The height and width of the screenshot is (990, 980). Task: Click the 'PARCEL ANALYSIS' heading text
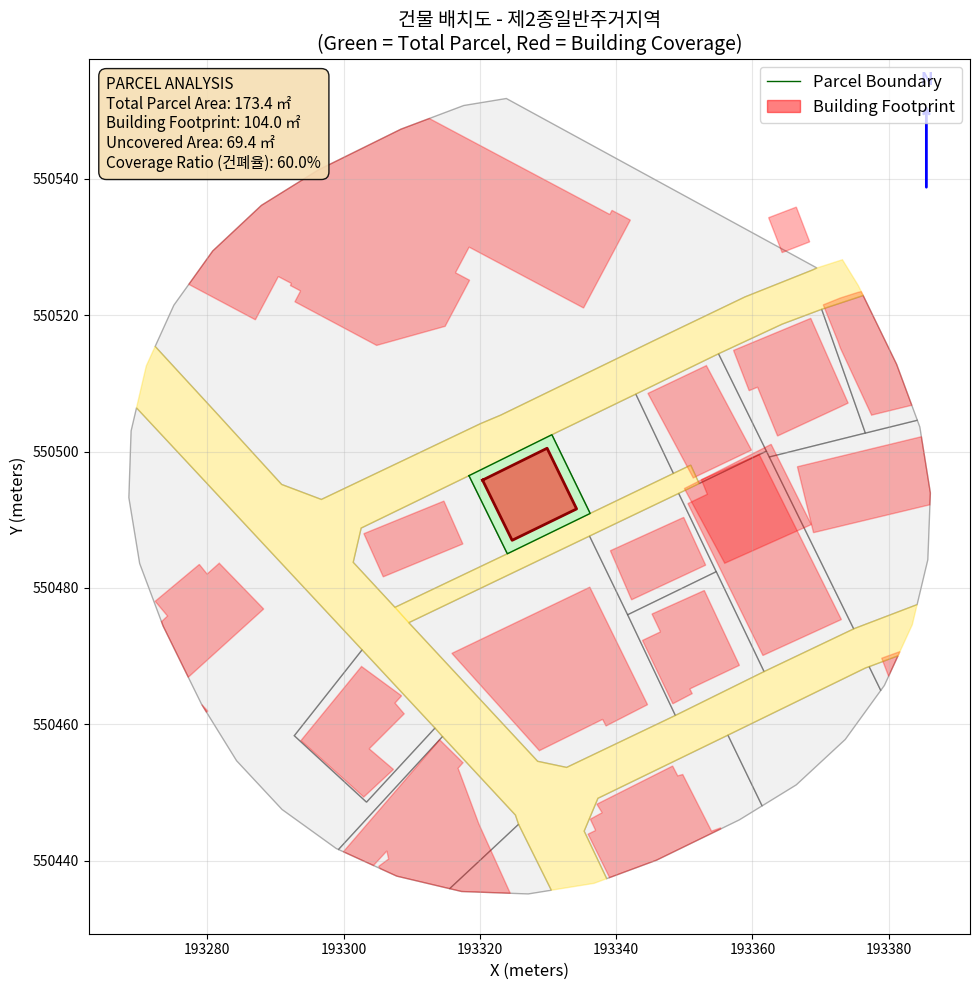pyautogui.click(x=169, y=83)
